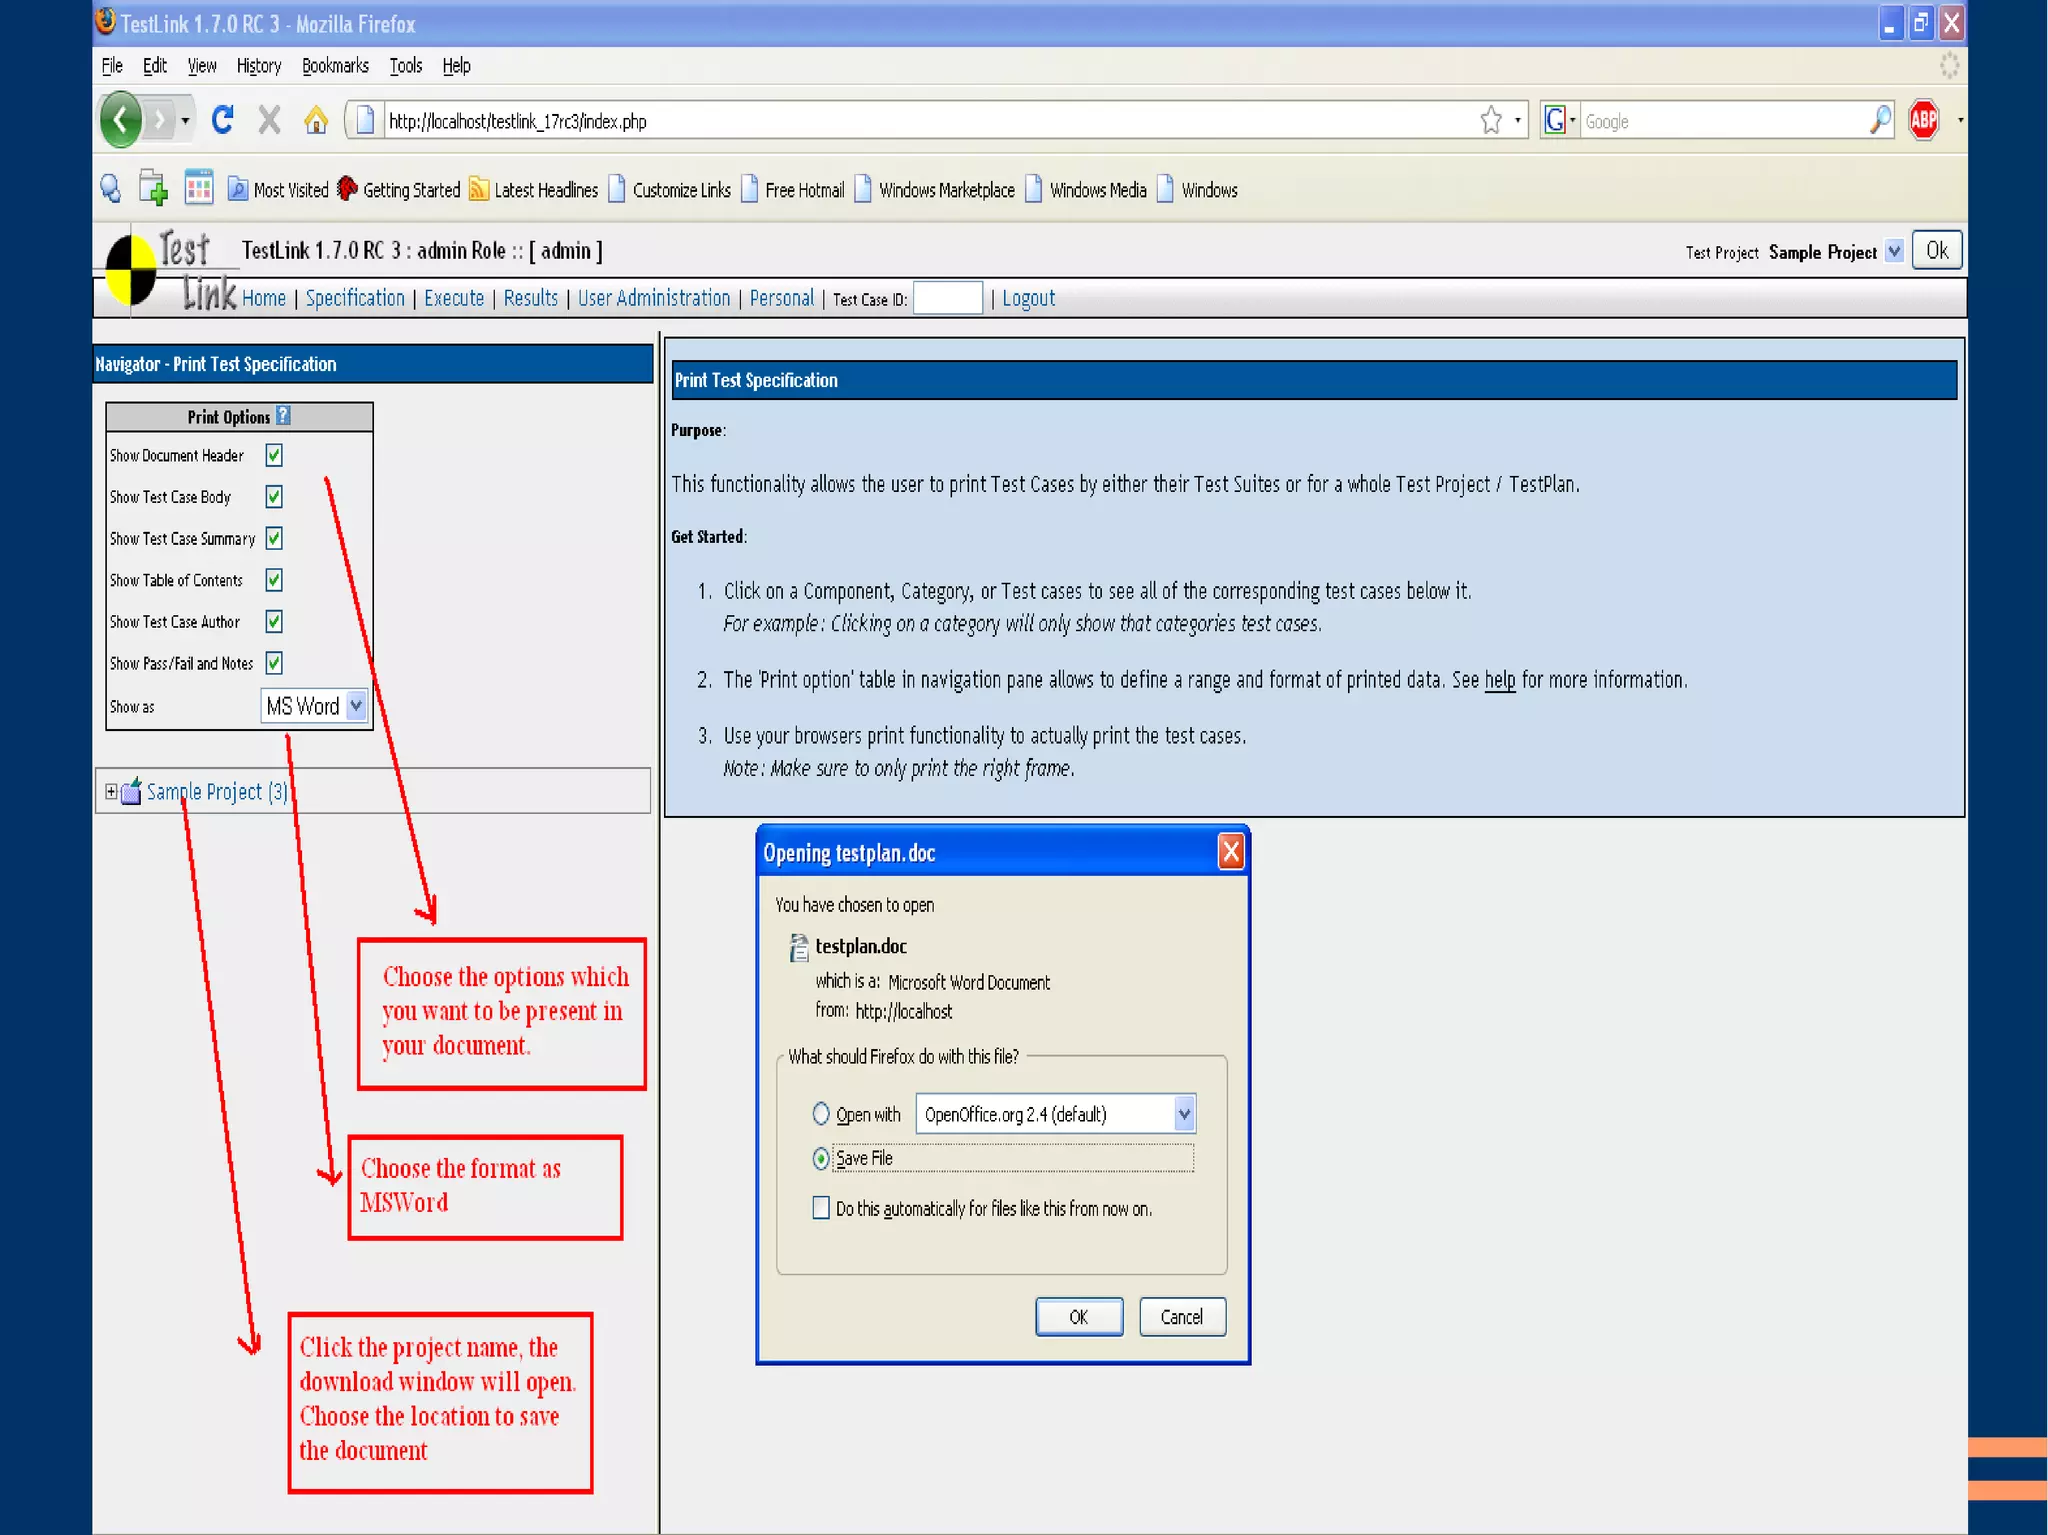Open the File menu

click(x=112, y=66)
